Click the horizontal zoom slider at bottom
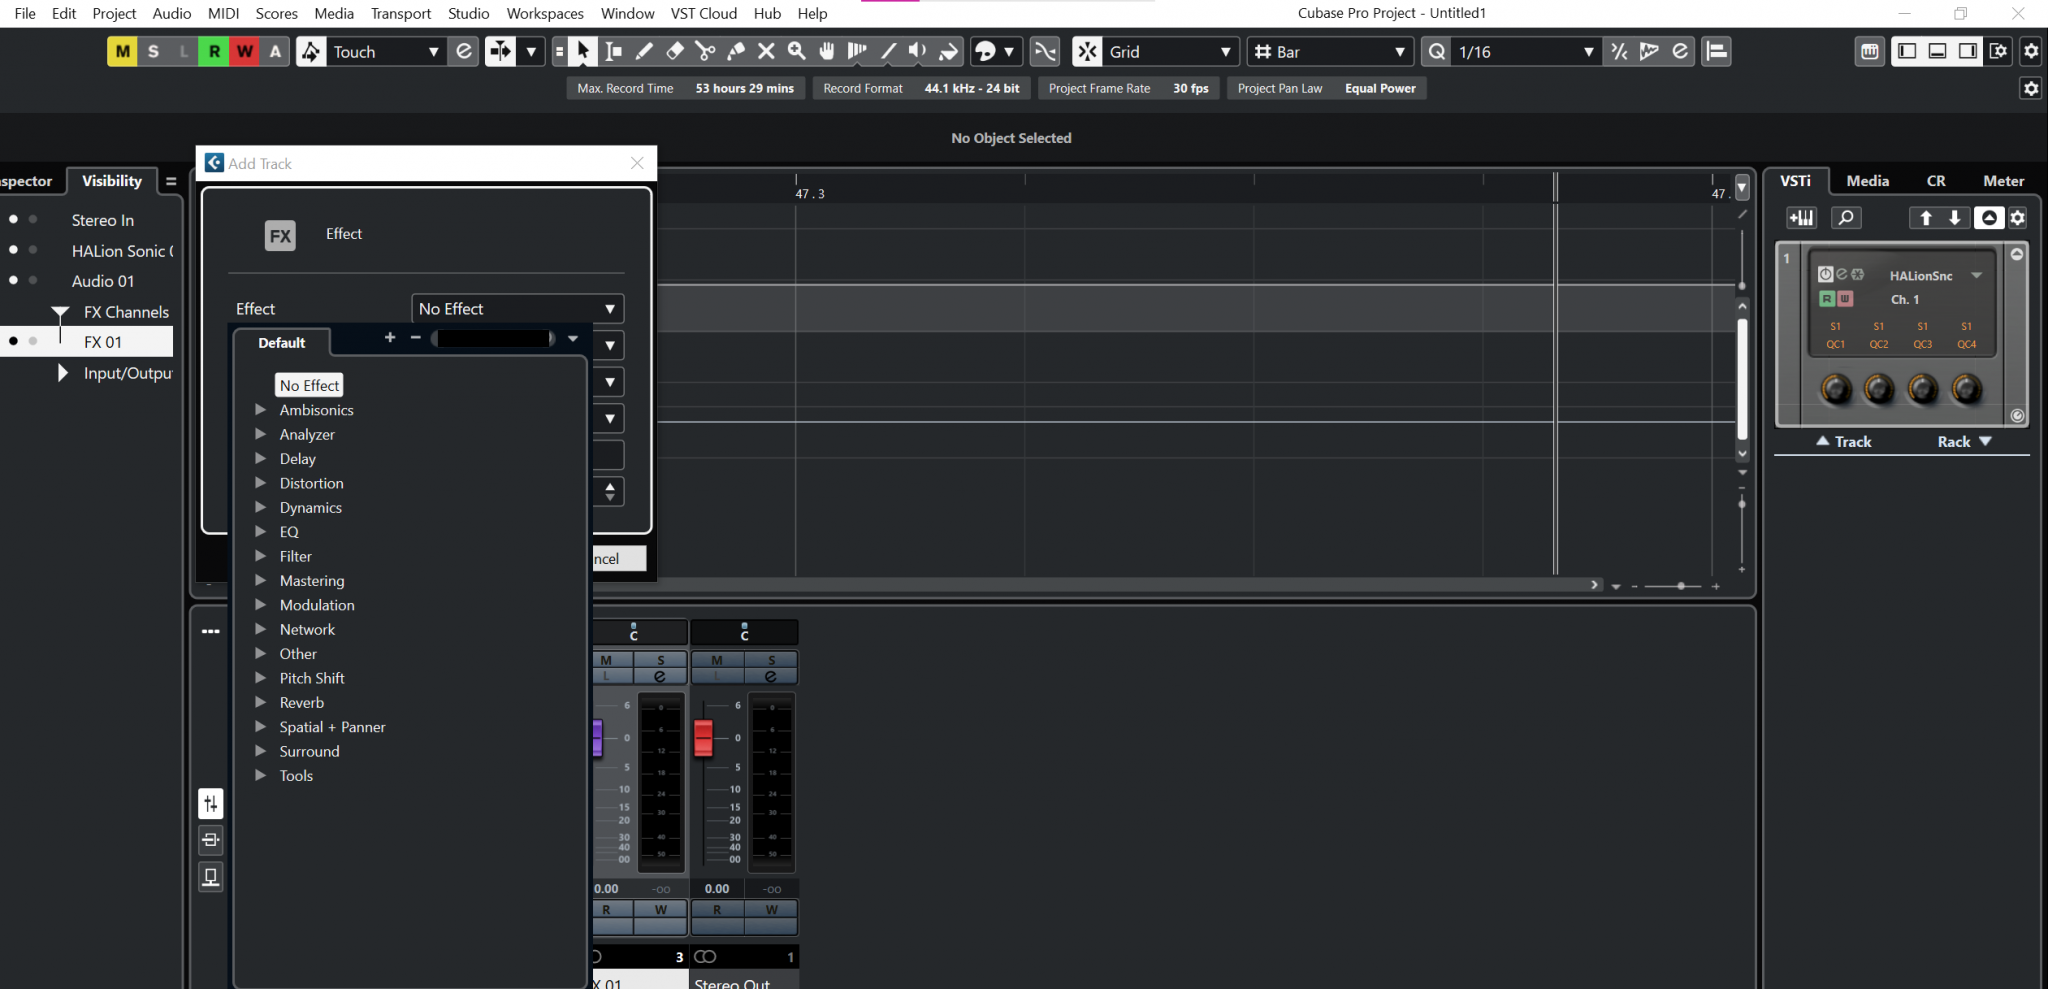This screenshot has width=2048, height=989. [1680, 585]
